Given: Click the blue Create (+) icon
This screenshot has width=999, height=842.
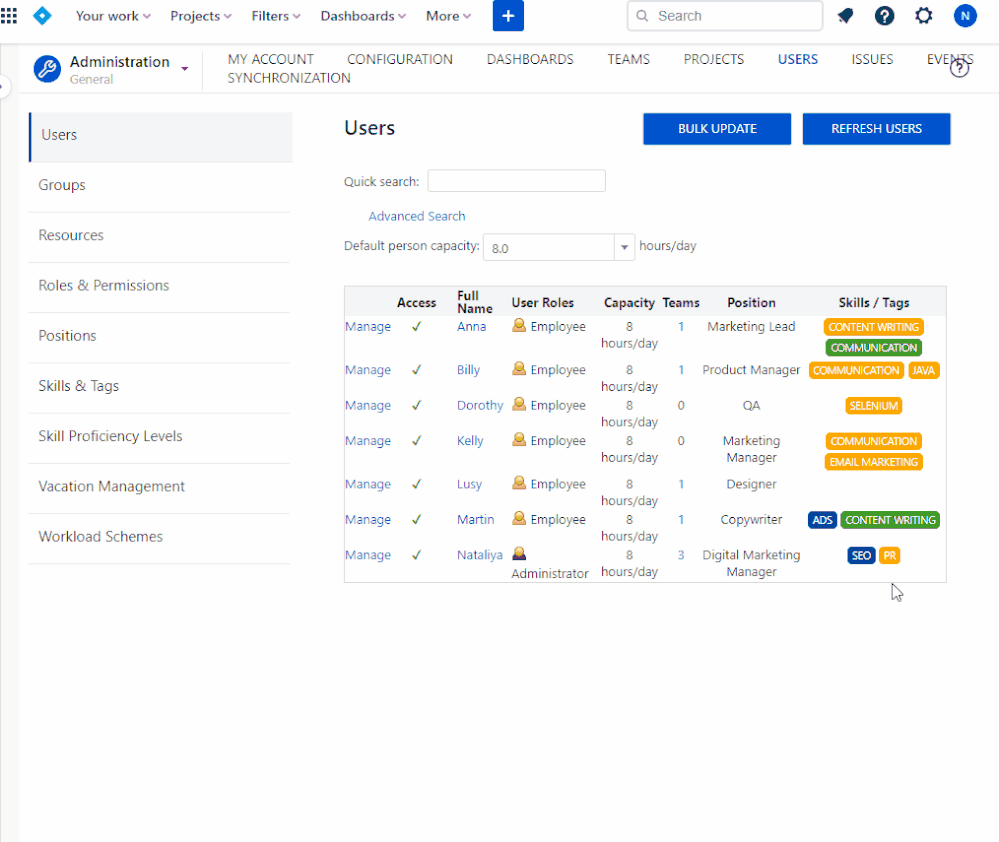Looking at the screenshot, I should [x=508, y=16].
